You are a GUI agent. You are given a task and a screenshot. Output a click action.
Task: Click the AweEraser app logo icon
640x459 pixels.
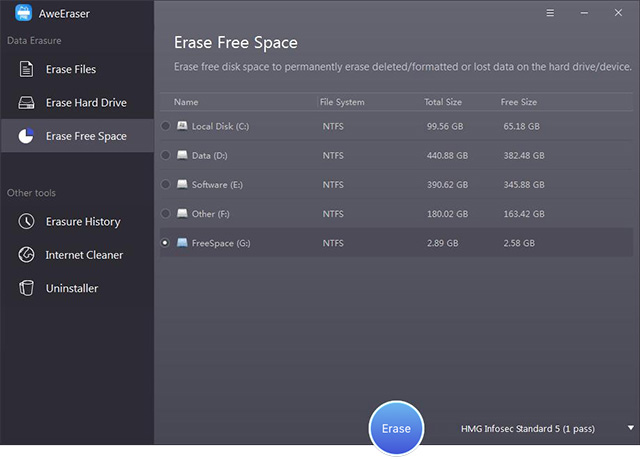pyautogui.click(x=23, y=13)
